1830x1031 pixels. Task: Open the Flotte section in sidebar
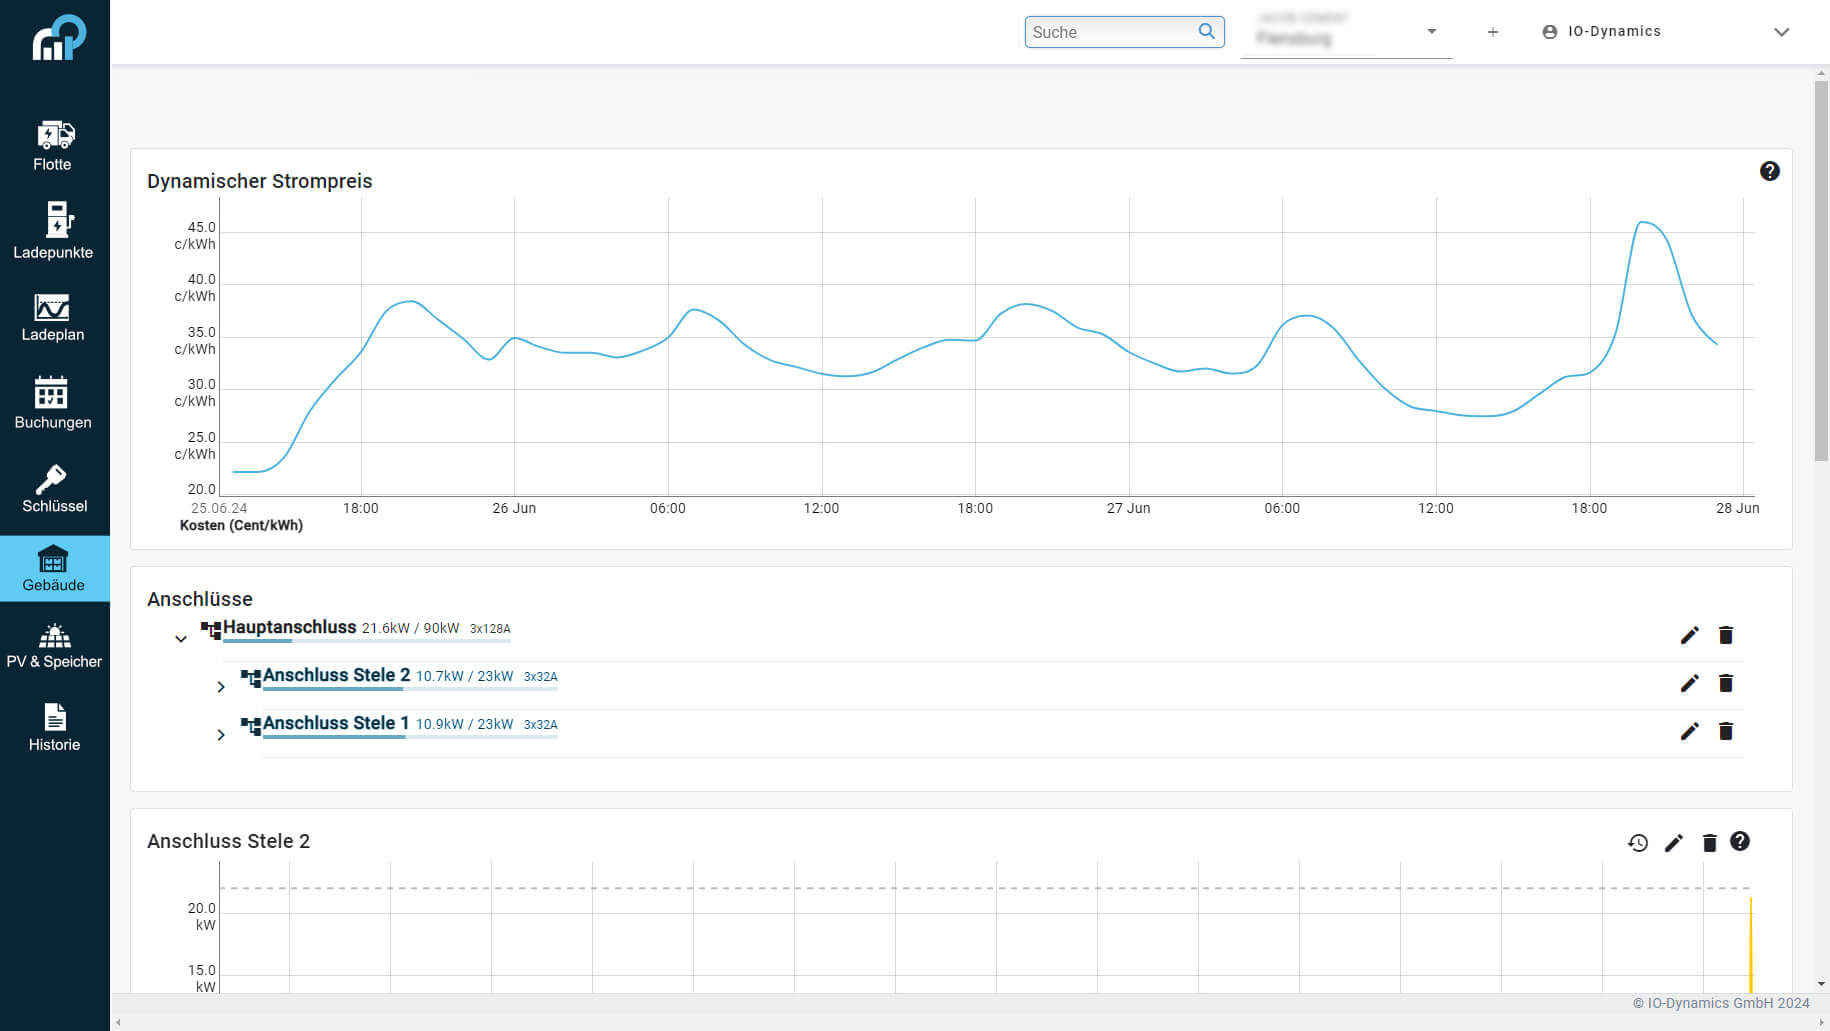[54, 146]
